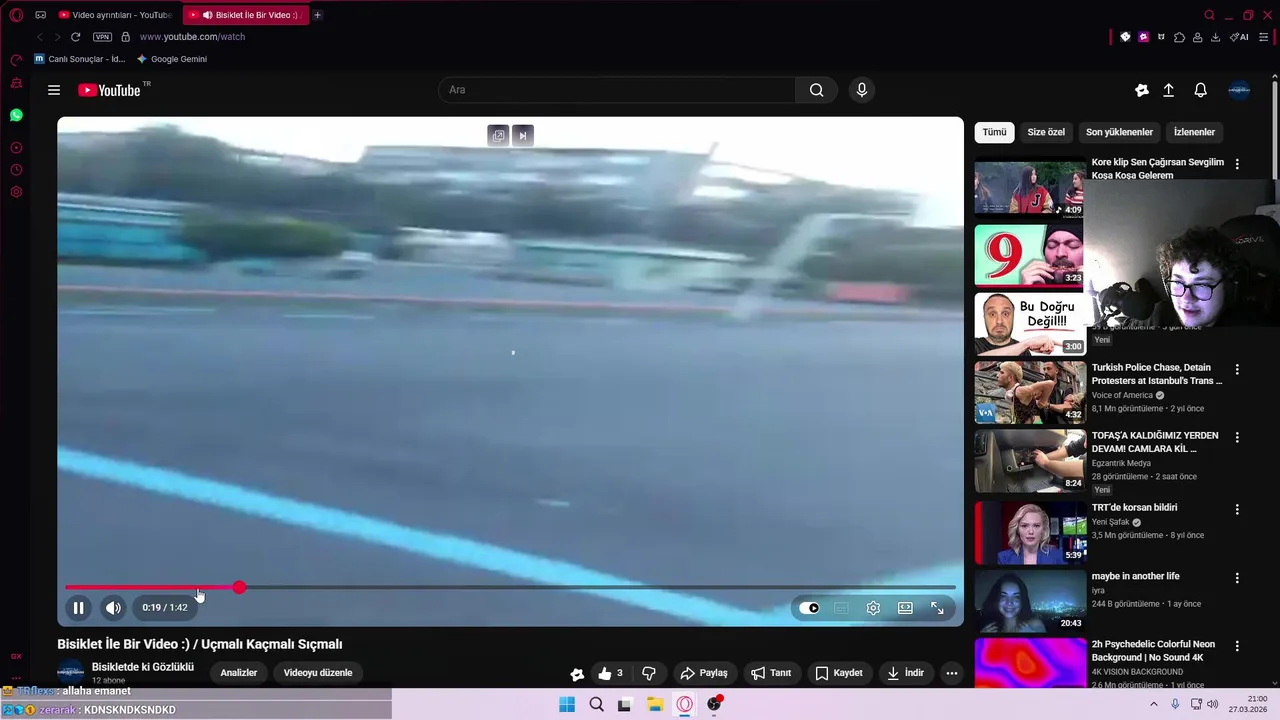The height and width of the screenshot is (720, 1280).
Task: Open a new browser tab
Action: [x=317, y=15]
